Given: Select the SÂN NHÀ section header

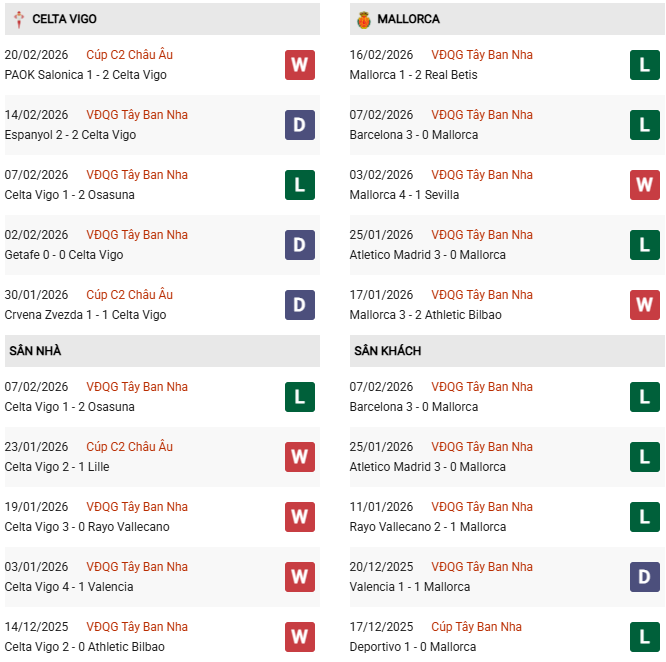Looking at the screenshot, I should [x=35, y=351].
